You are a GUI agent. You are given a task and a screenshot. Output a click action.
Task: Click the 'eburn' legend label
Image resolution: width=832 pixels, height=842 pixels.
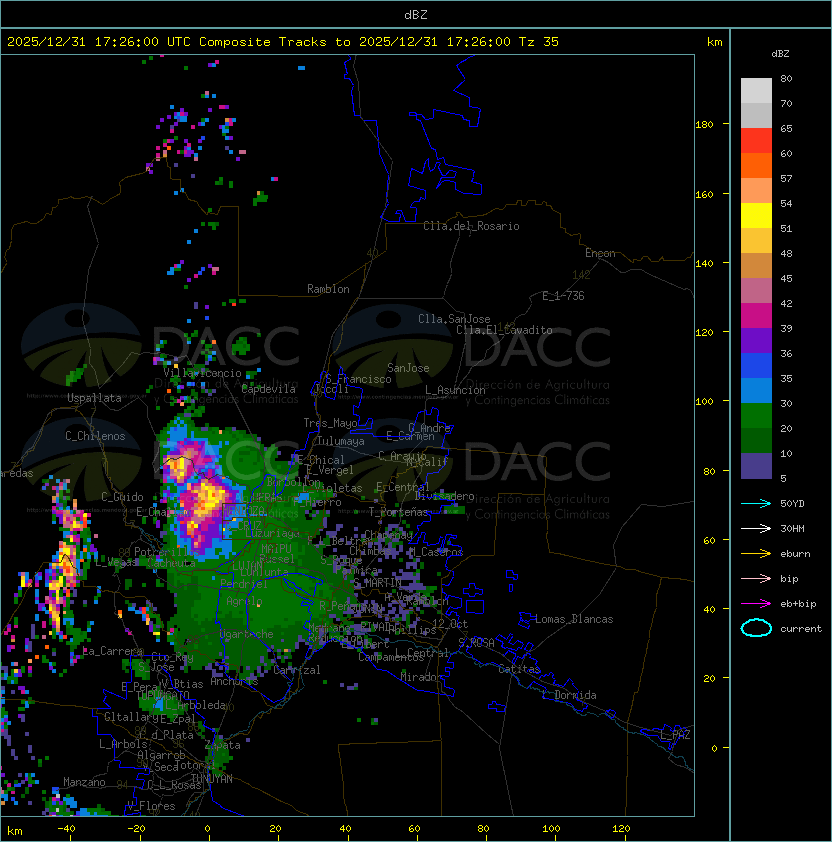tap(795, 554)
